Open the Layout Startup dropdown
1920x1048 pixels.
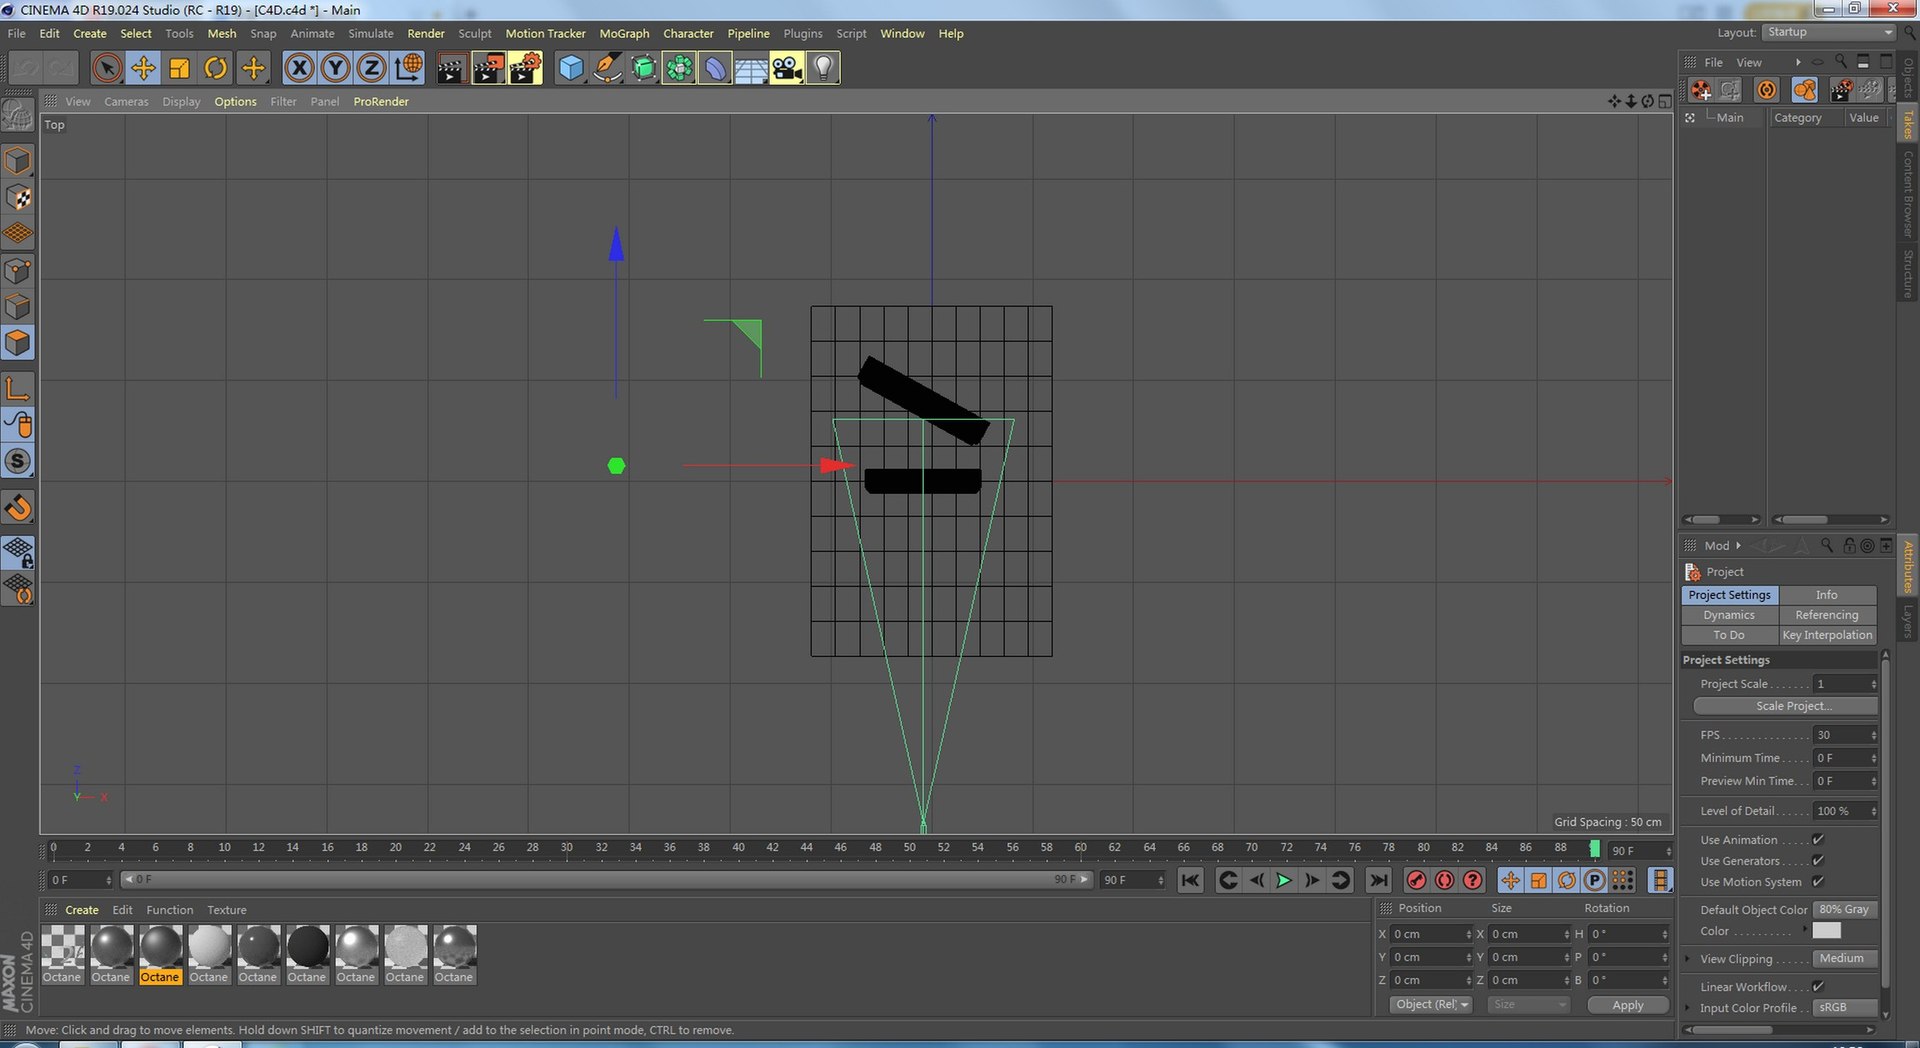tap(1829, 32)
